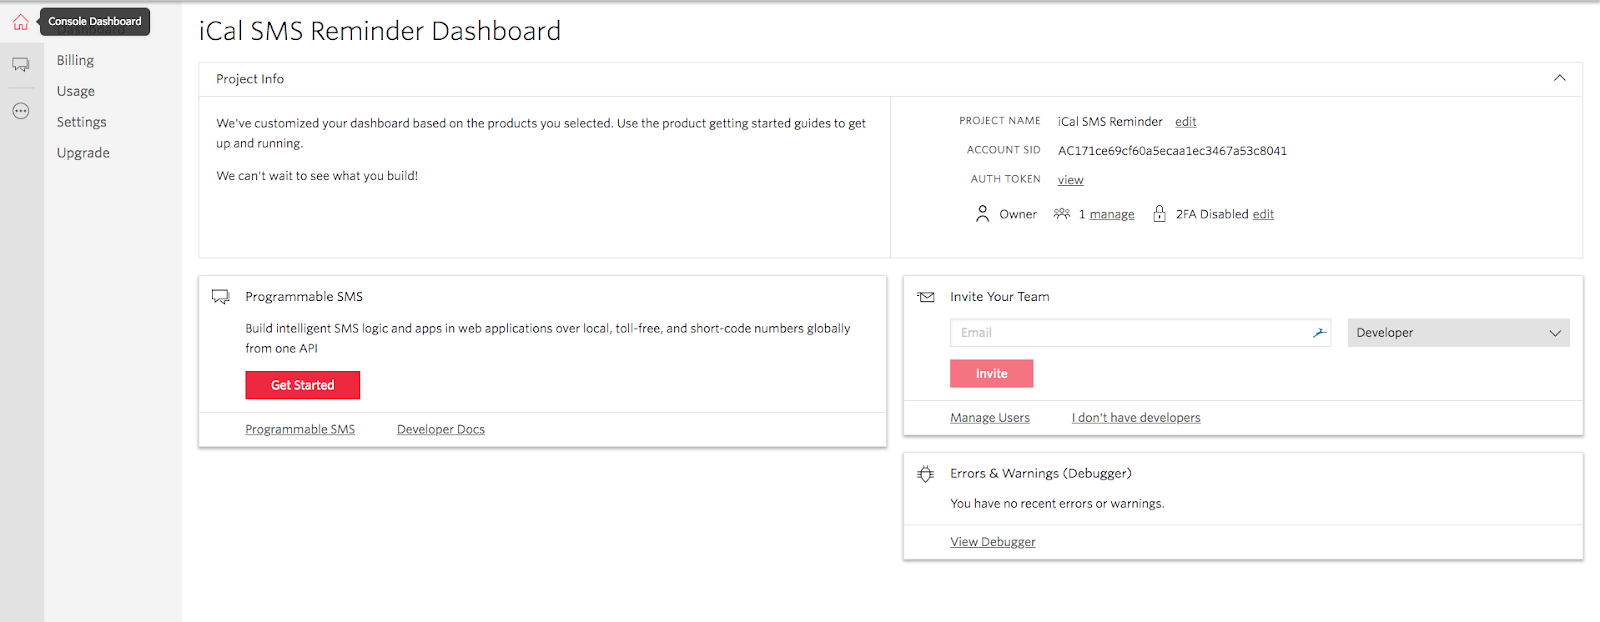The width and height of the screenshot is (1600, 622).
Task: Open the Programmable SMS sidebar icon
Action: coord(20,65)
